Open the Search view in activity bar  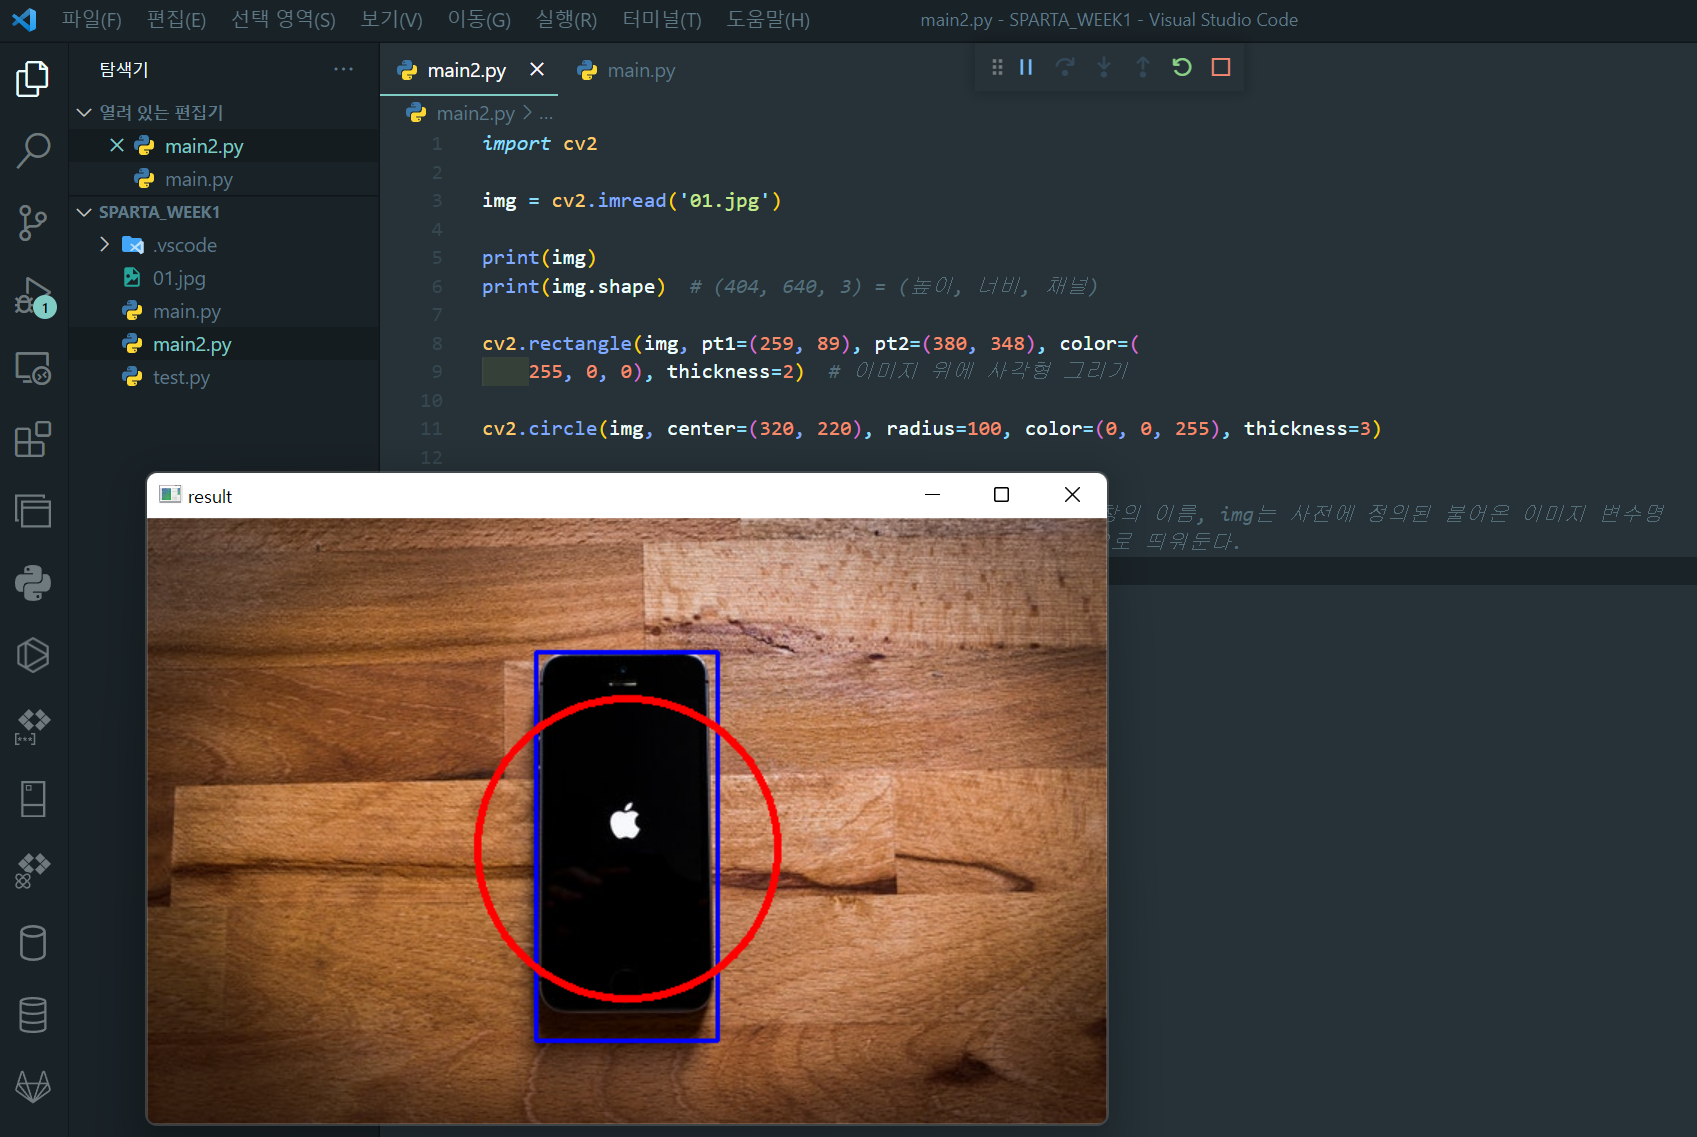pyautogui.click(x=33, y=151)
